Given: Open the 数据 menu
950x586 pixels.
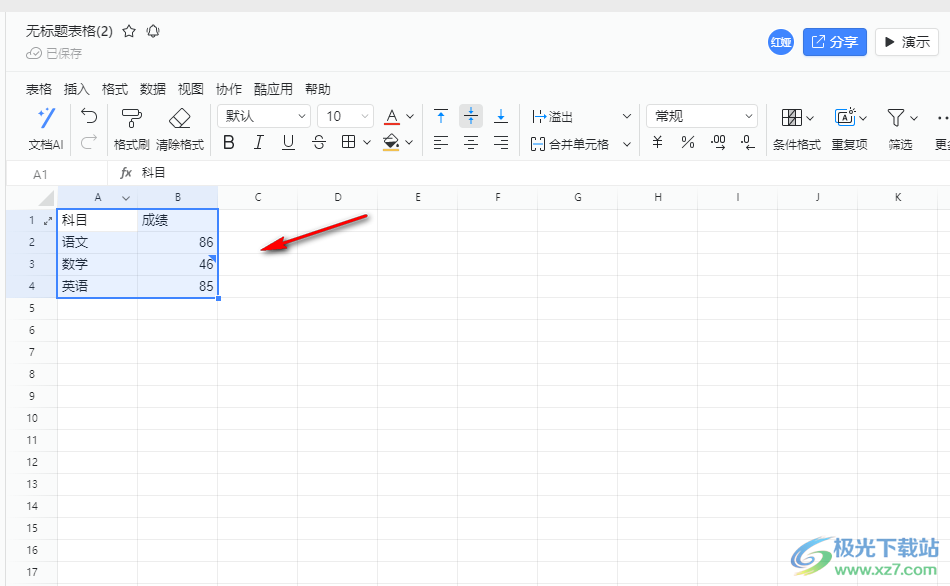Looking at the screenshot, I should click(x=153, y=89).
